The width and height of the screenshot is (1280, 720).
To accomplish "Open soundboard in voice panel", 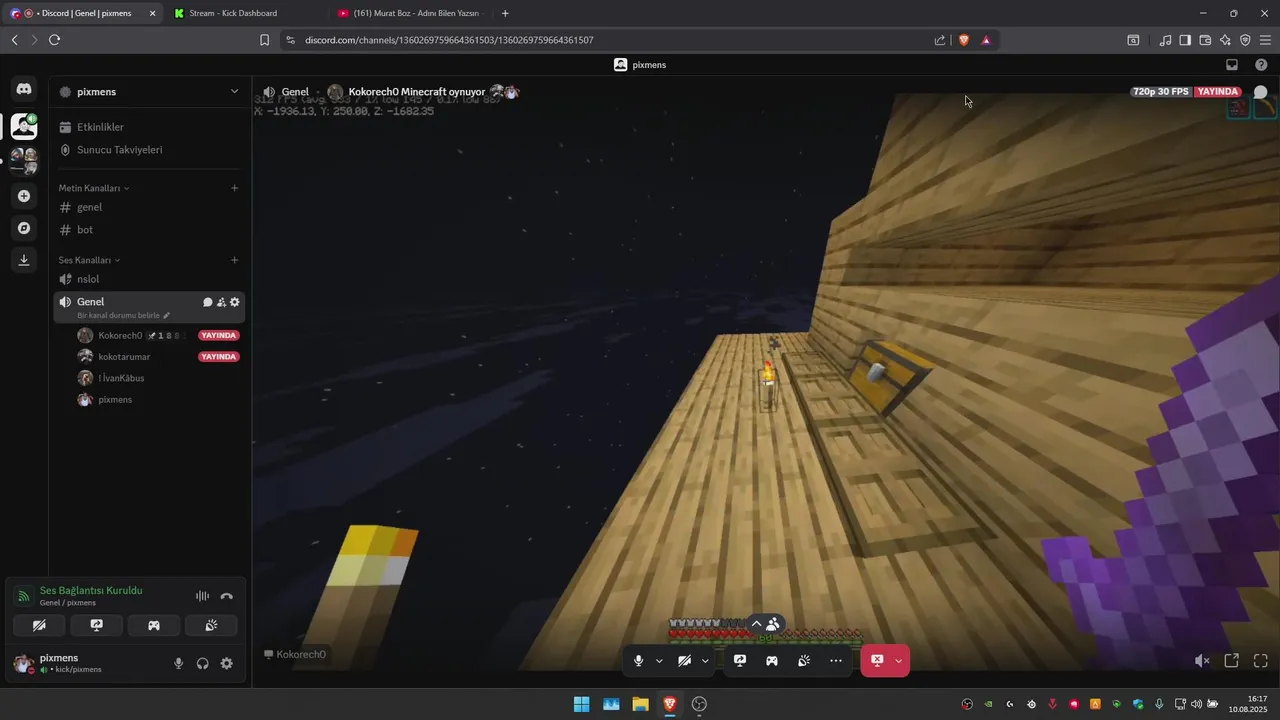I will click(211, 625).
